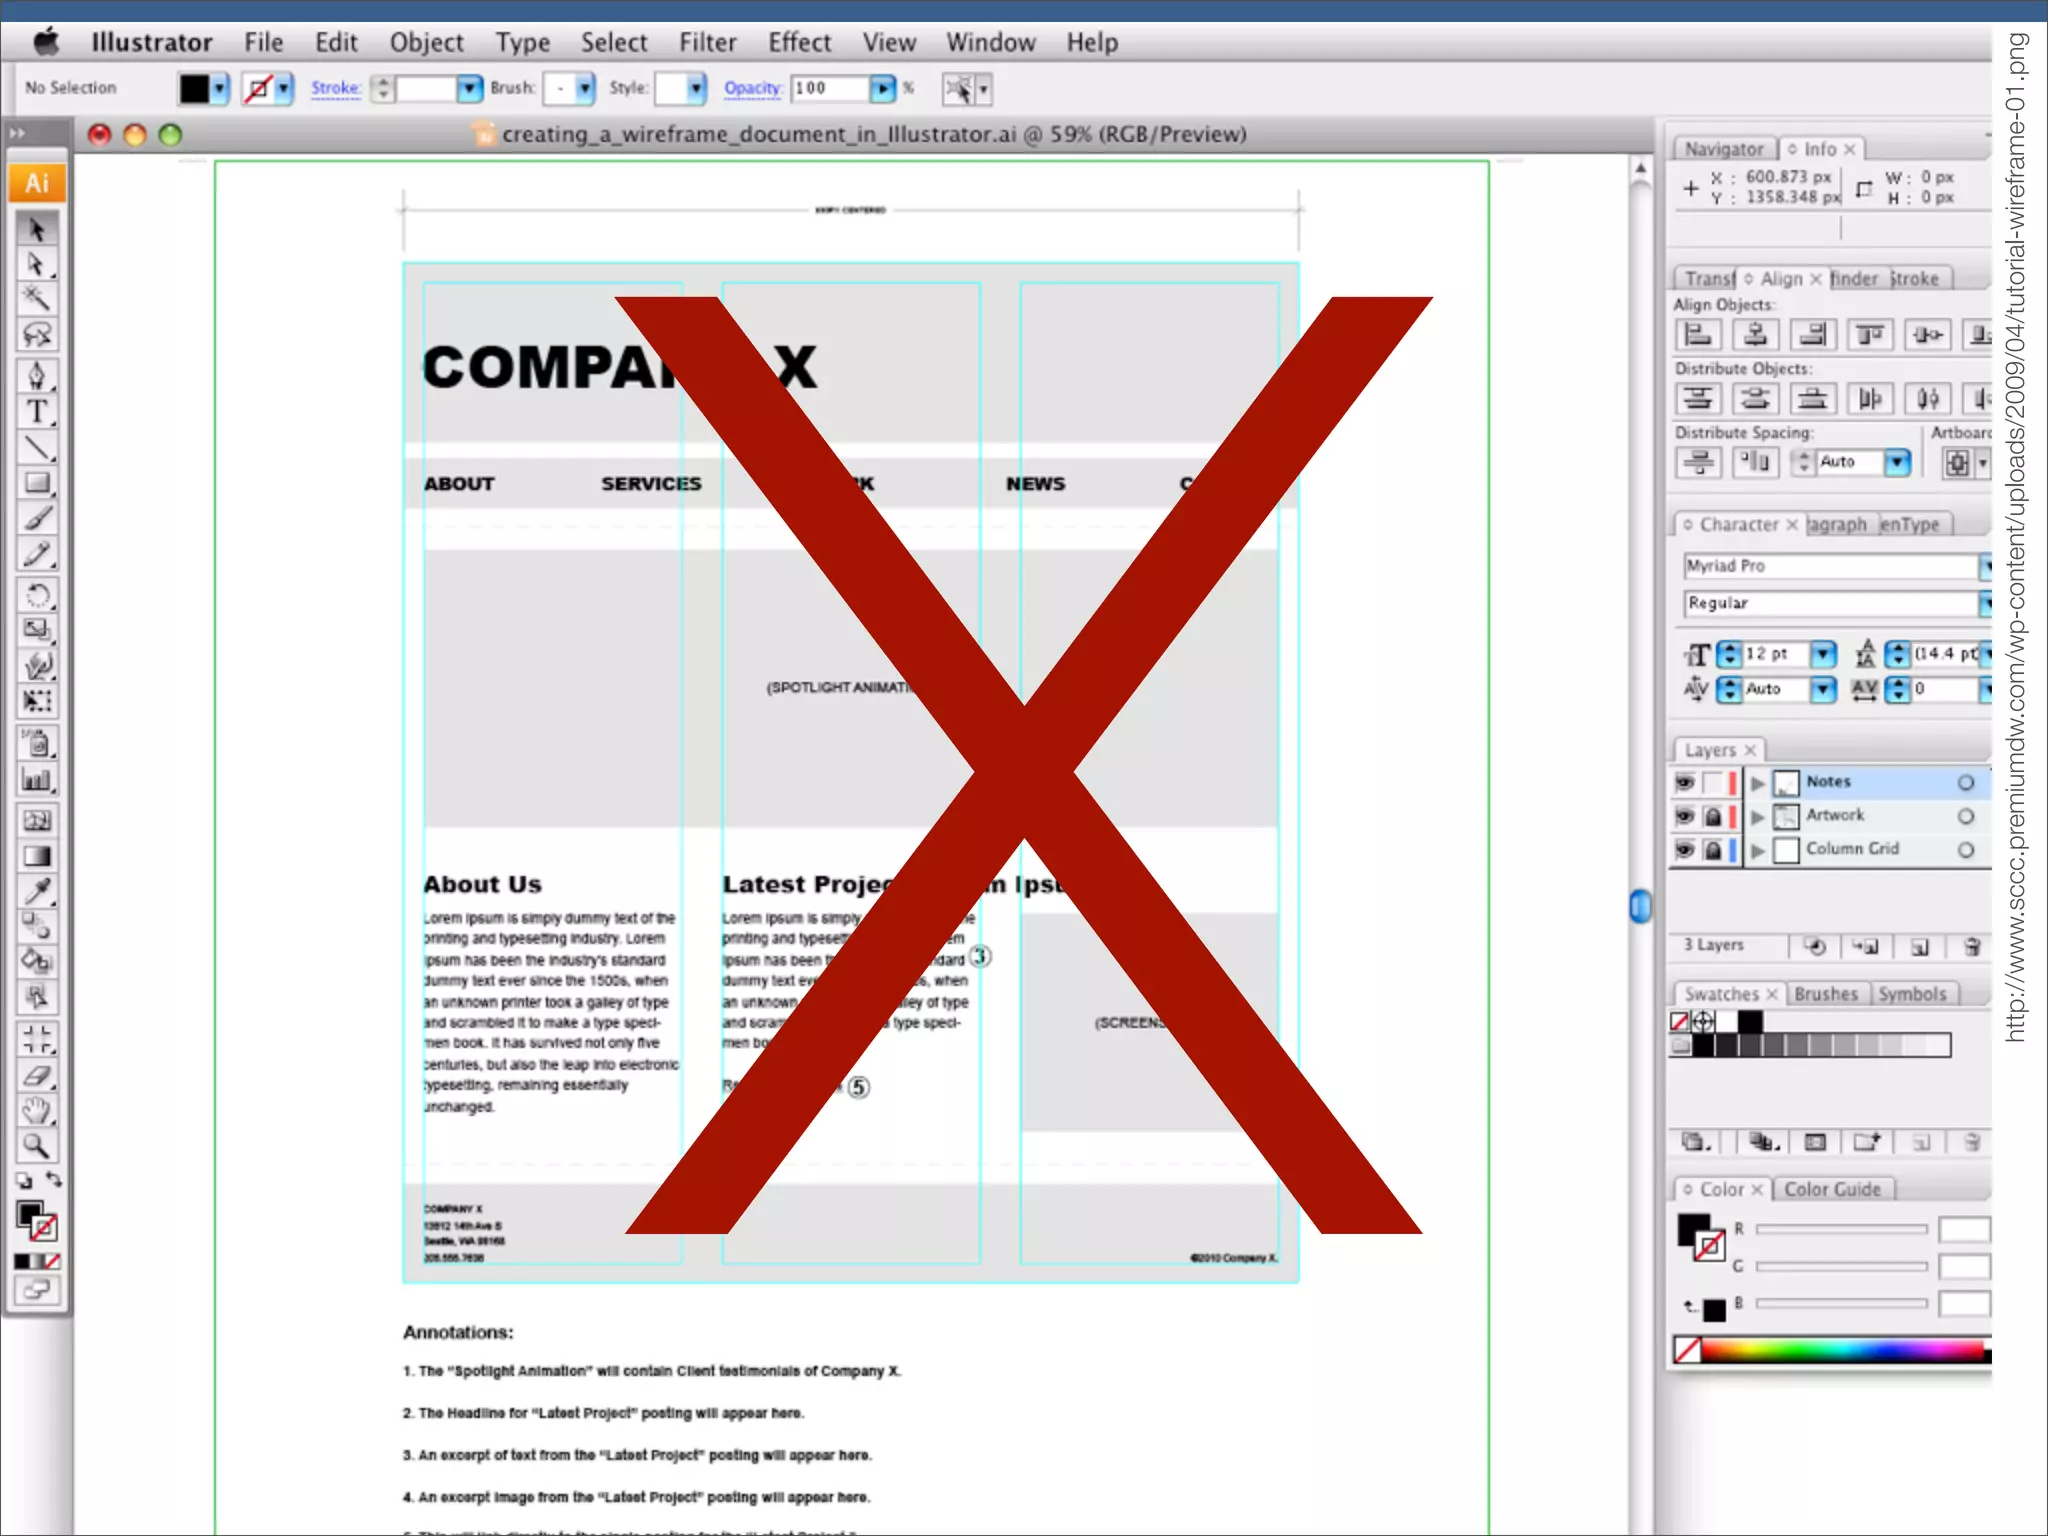
Task: Open the font size 12 pt dropdown
Action: click(1823, 654)
